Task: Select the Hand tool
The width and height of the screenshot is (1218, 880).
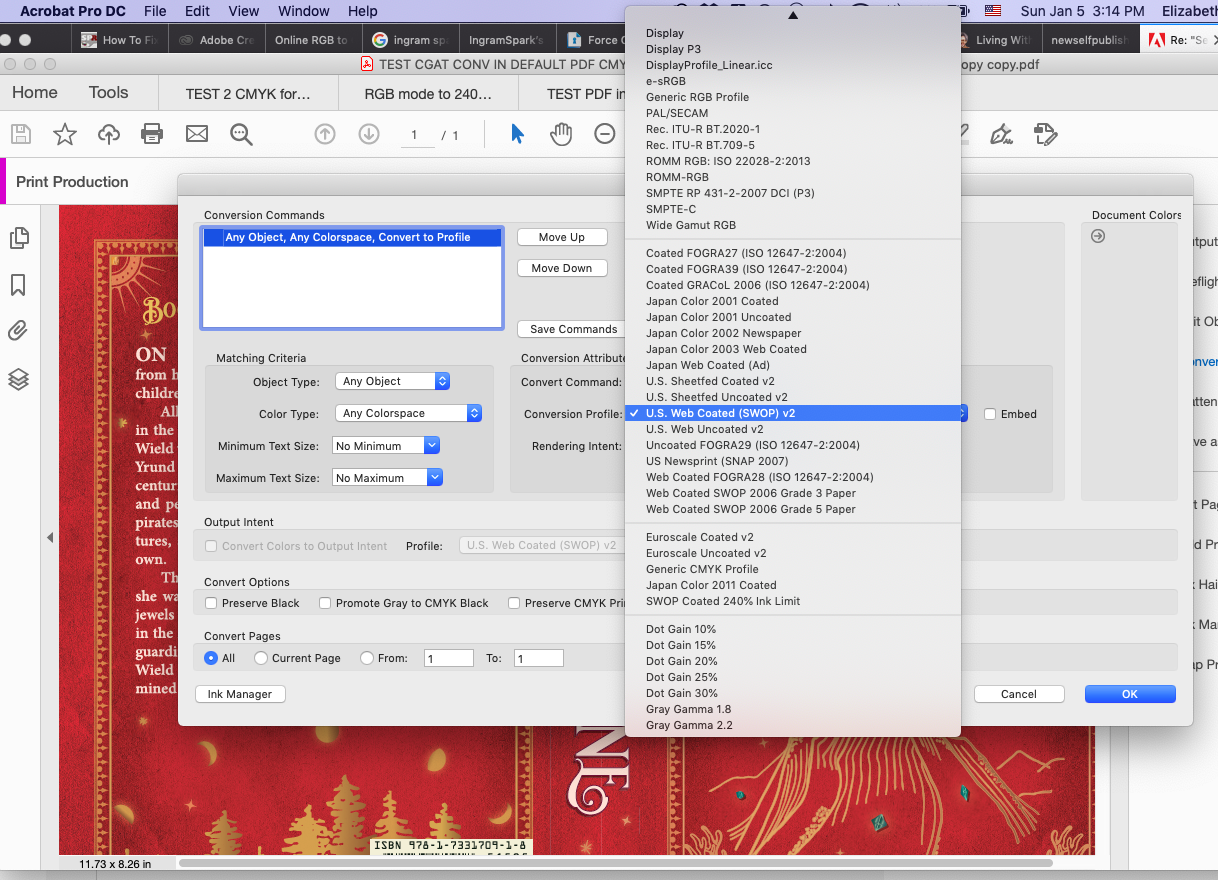Action: pos(561,133)
